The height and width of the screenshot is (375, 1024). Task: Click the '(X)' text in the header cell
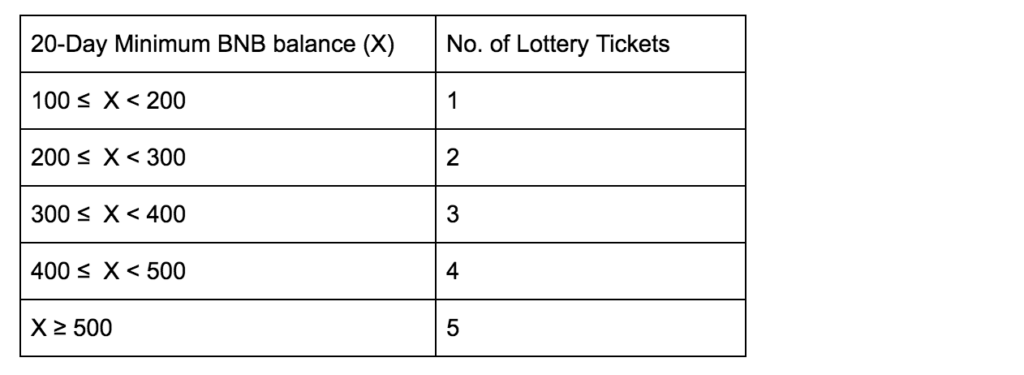(x=377, y=45)
